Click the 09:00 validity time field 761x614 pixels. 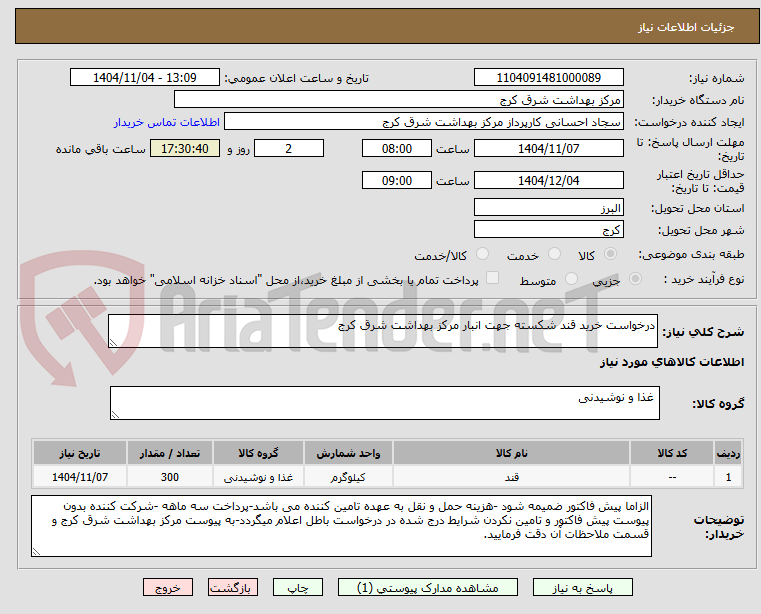click(x=397, y=181)
